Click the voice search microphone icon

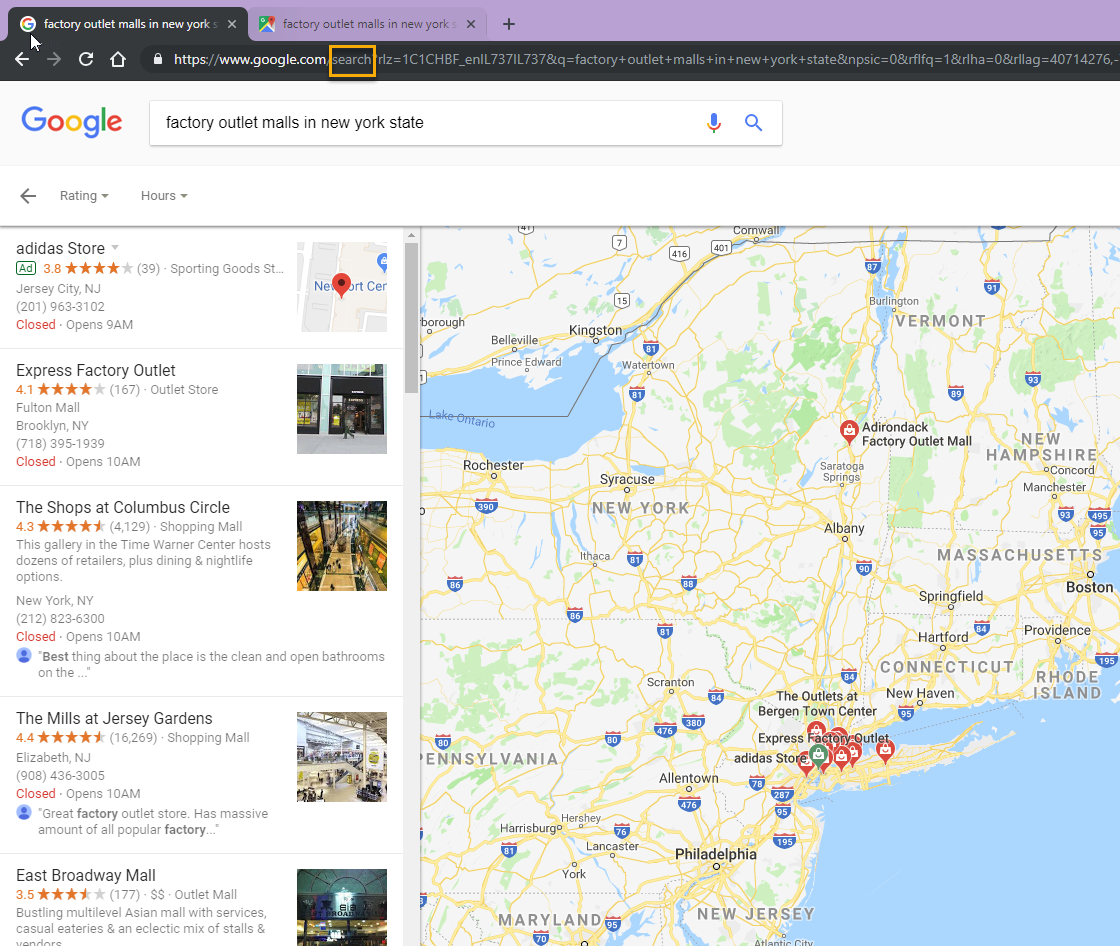pos(713,123)
